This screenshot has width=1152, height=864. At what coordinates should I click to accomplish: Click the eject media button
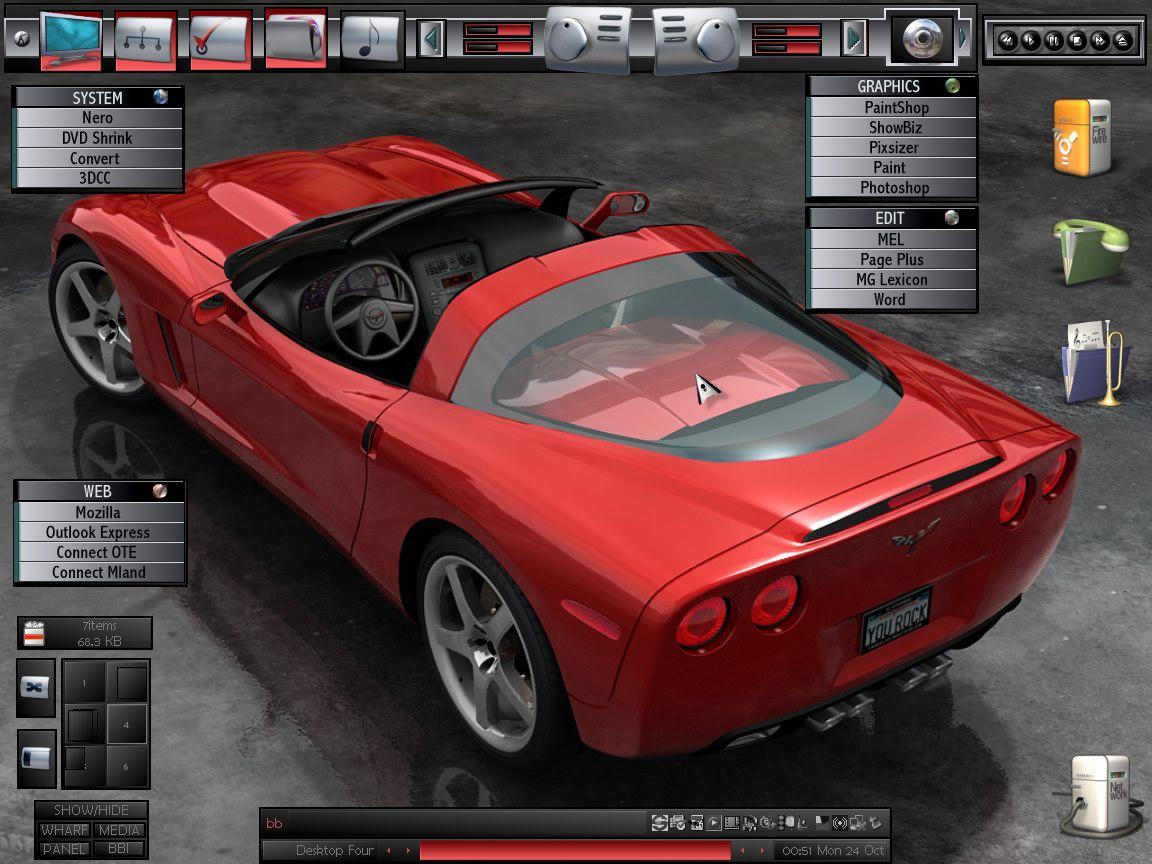[1123, 40]
